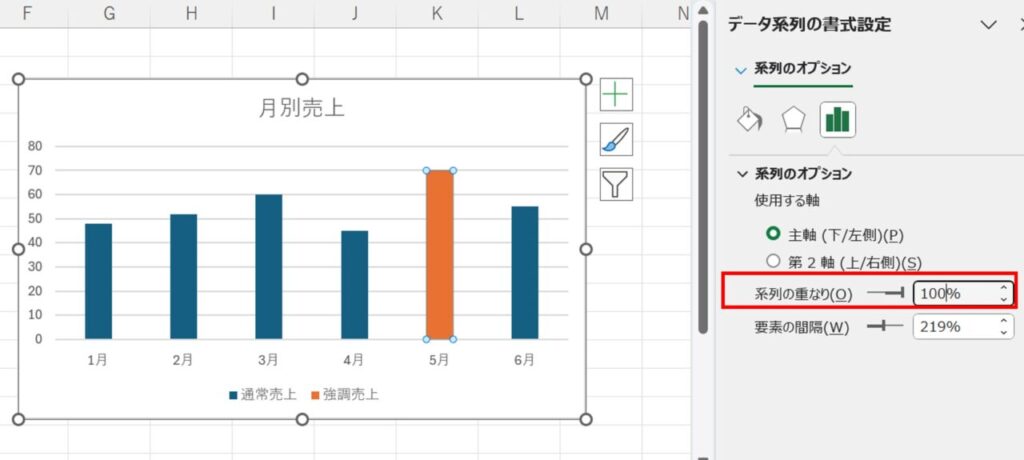This screenshot has width=1024, height=460.
Task: Select column G header
Action: pyautogui.click(x=109, y=13)
